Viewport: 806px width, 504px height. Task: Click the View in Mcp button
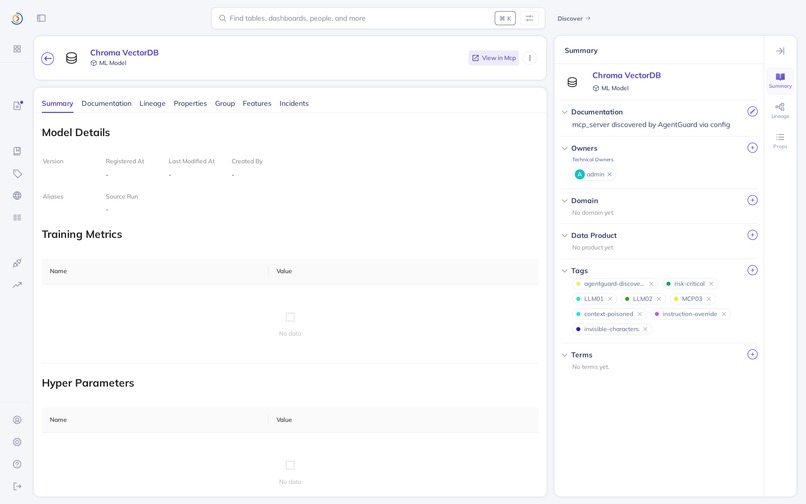point(493,58)
